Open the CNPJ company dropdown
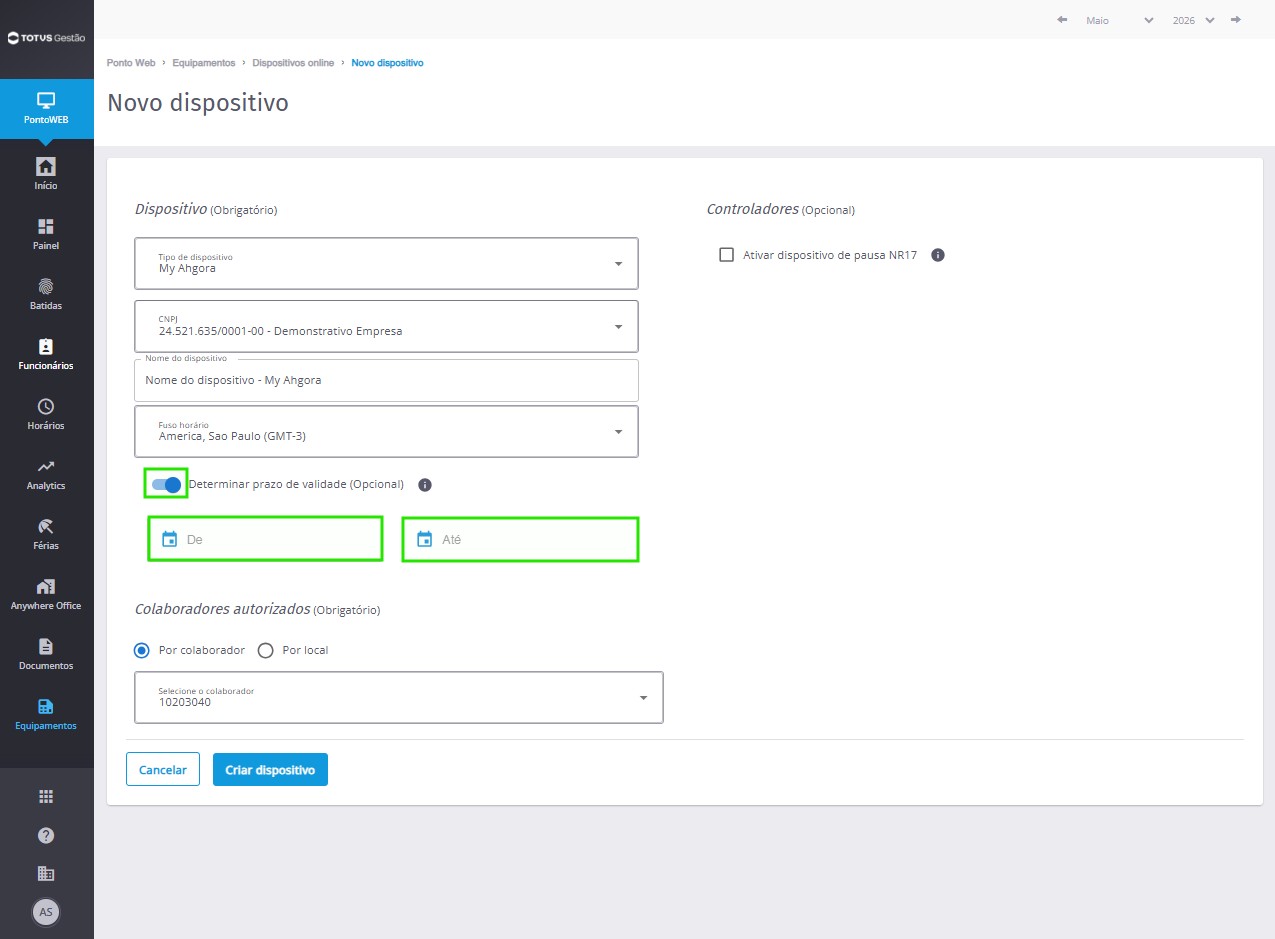Screen dimensions: 1275x939 [386, 326]
